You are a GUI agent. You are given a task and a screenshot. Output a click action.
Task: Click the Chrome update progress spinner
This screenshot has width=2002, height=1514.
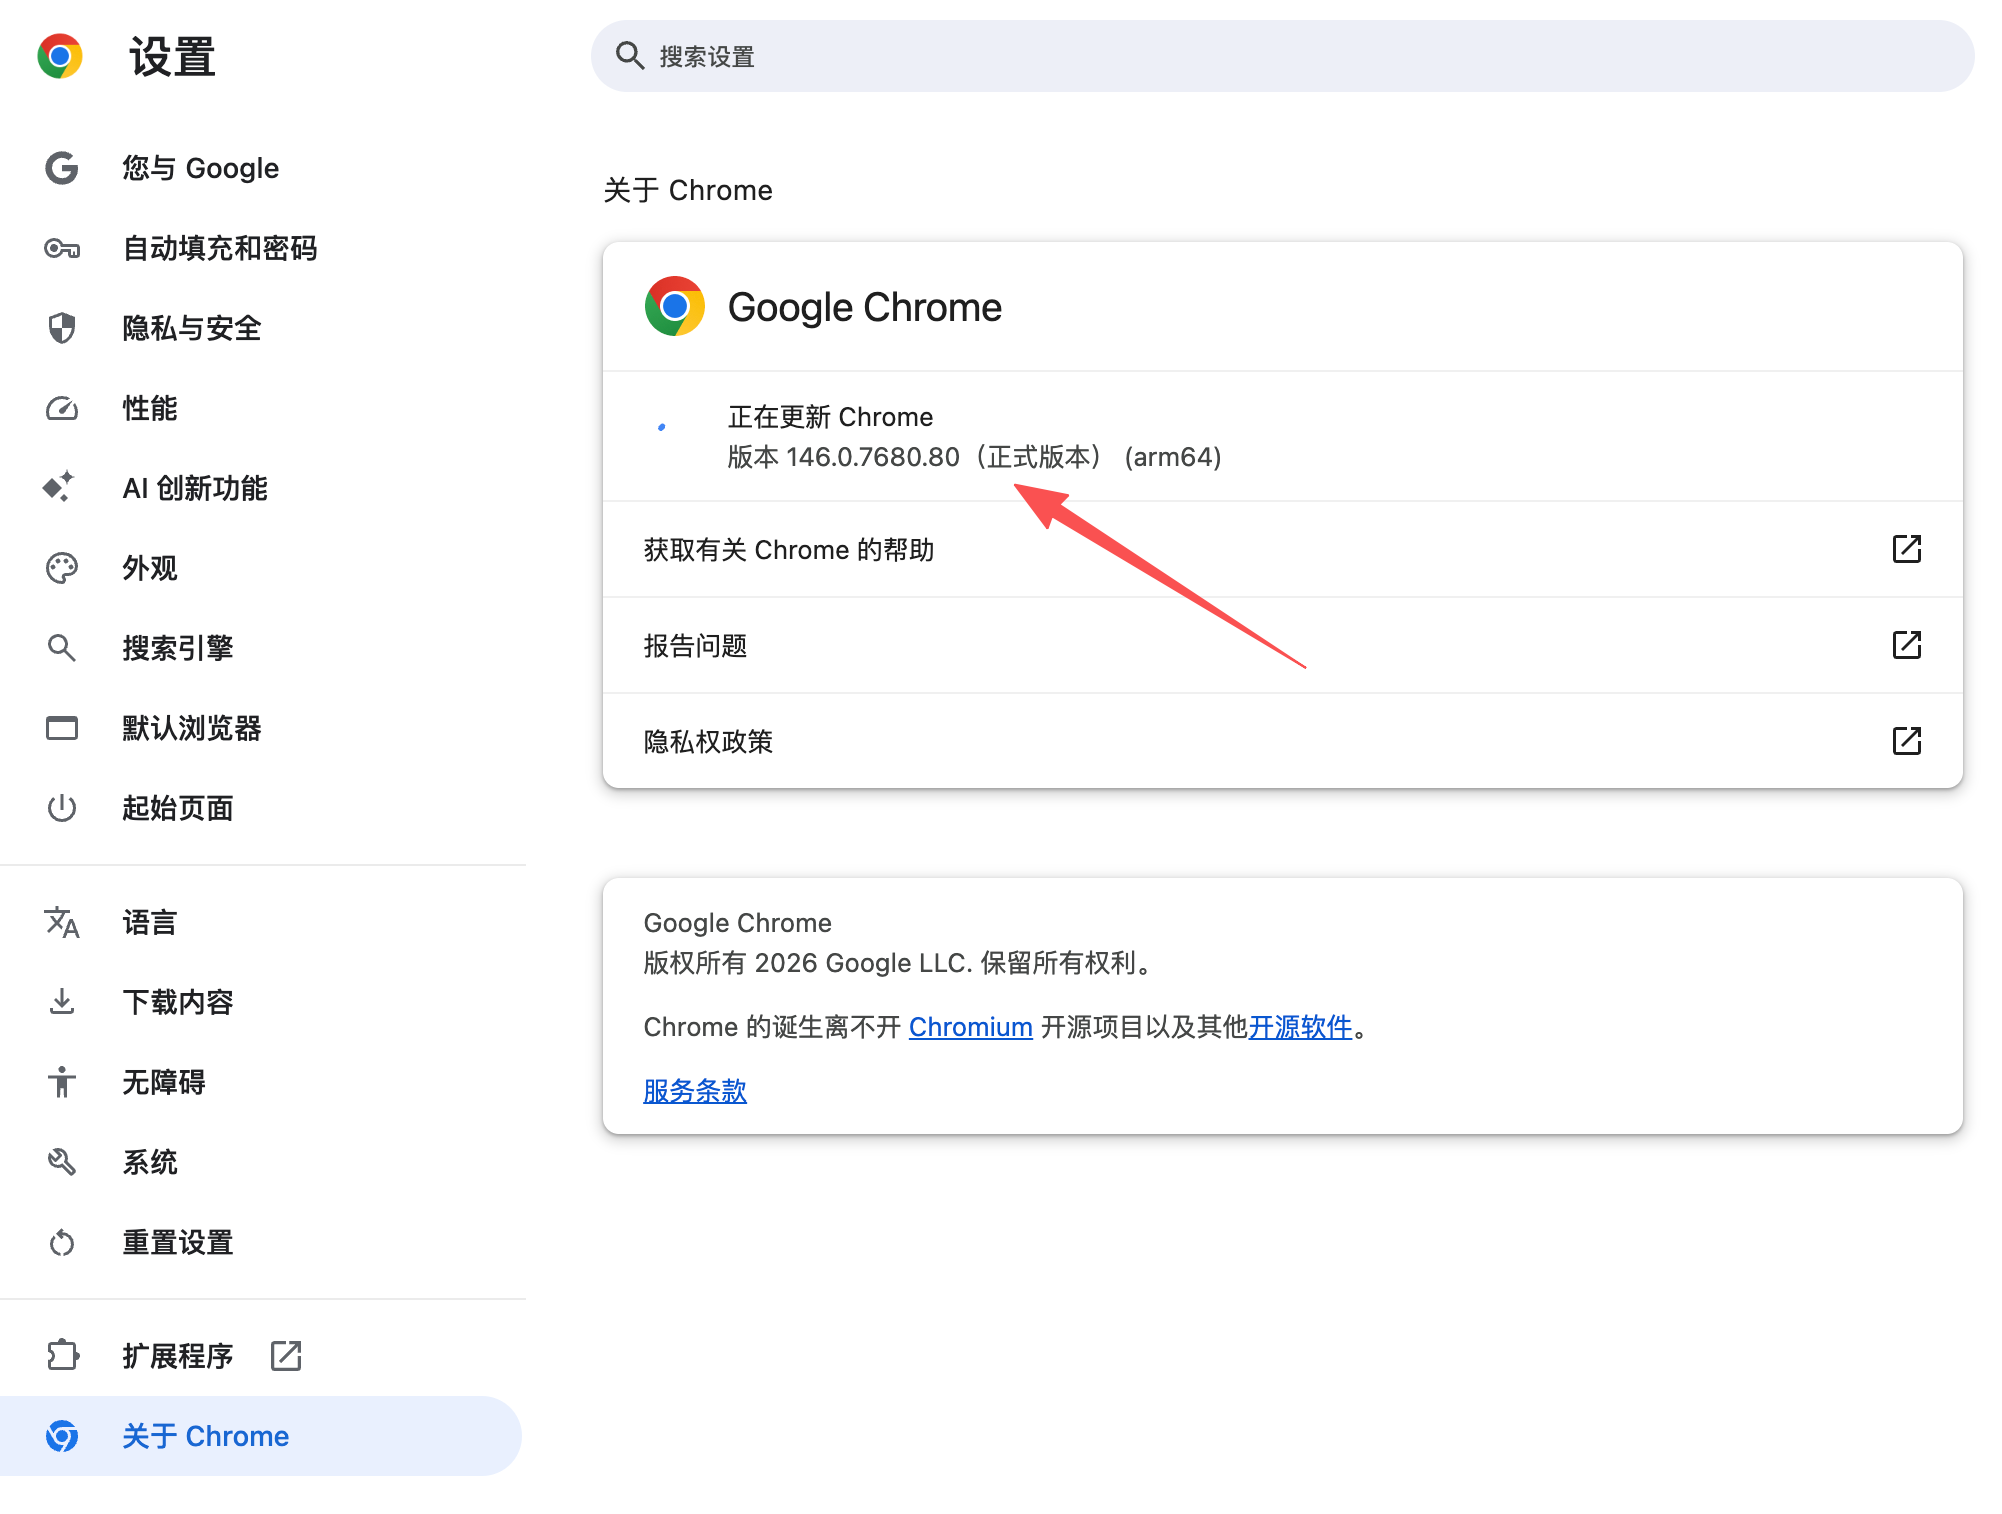[663, 424]
